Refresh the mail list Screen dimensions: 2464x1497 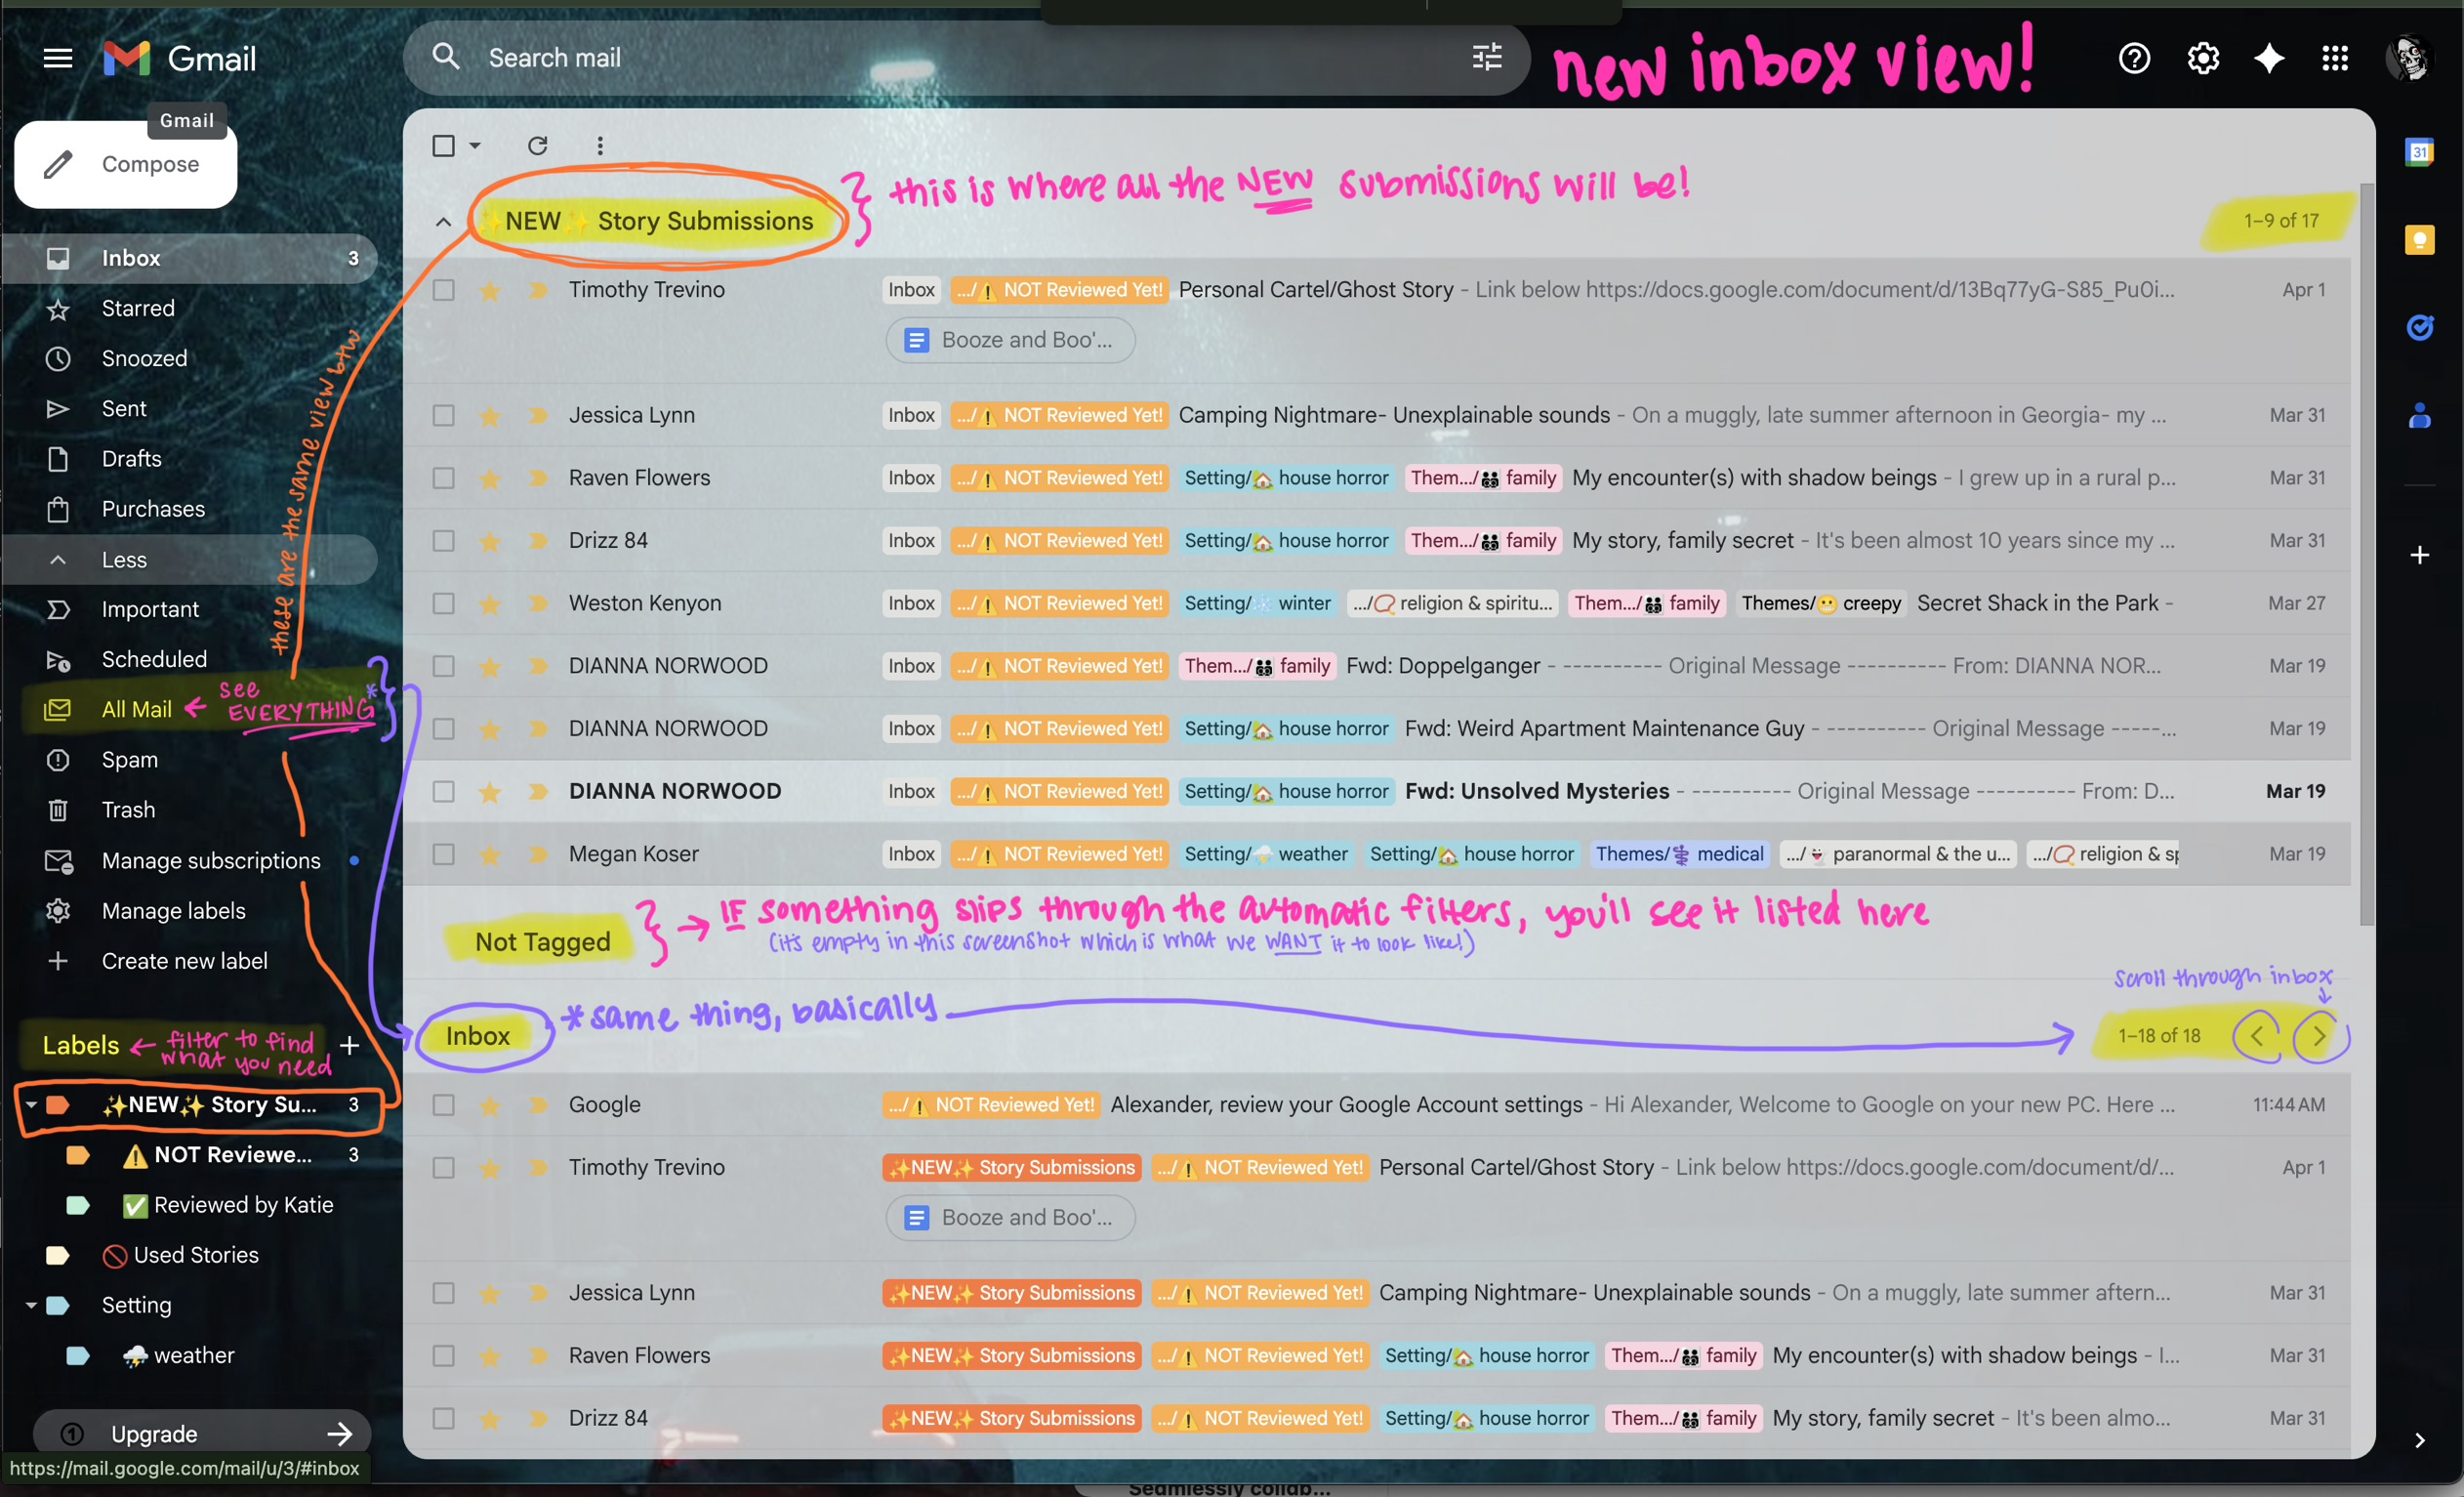pyautogui.click(x=538, y=146)
